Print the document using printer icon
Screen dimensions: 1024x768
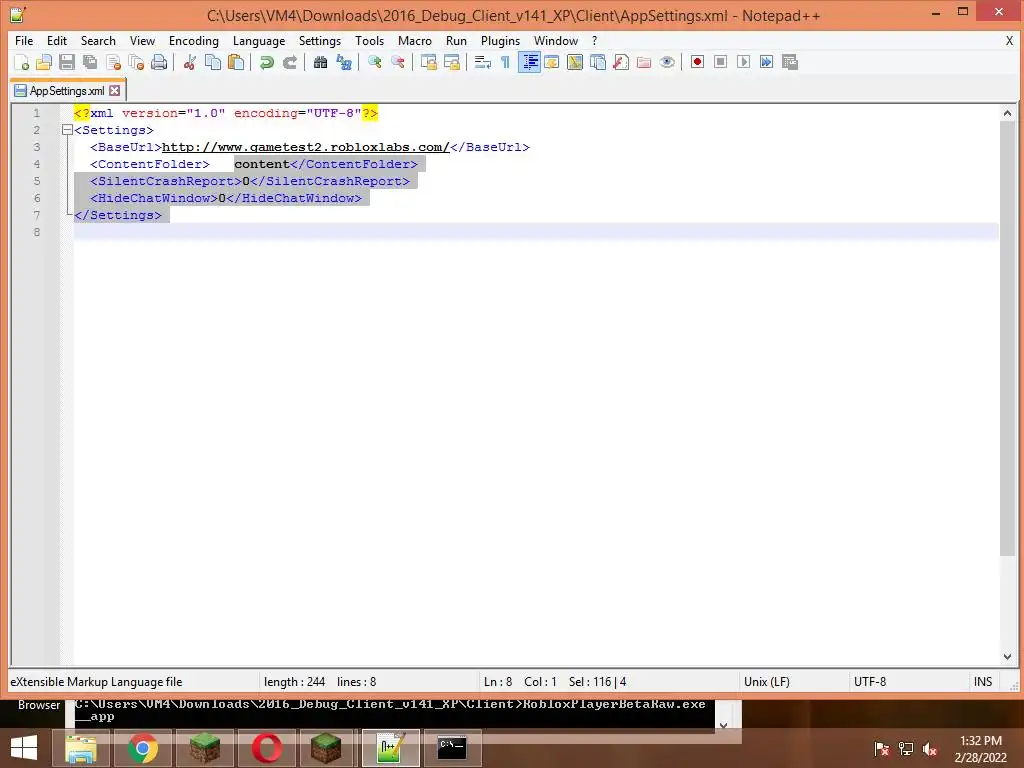[159, 62]
